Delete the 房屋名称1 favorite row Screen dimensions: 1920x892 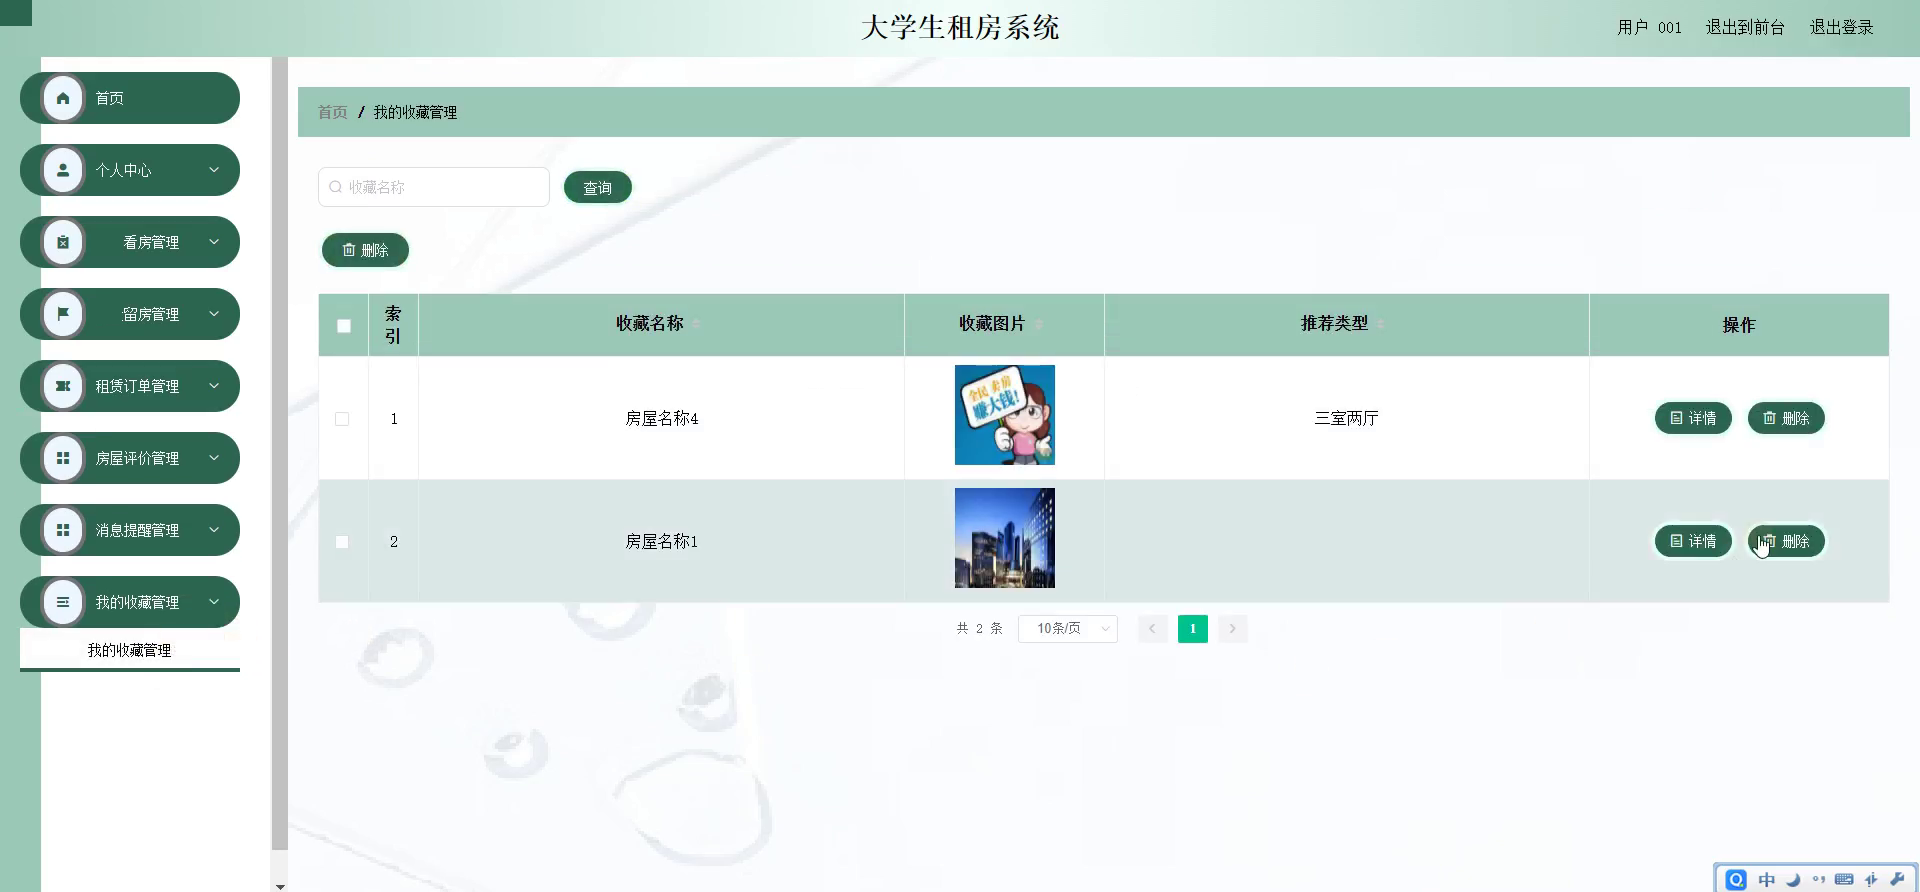(x=1786, y=541)
